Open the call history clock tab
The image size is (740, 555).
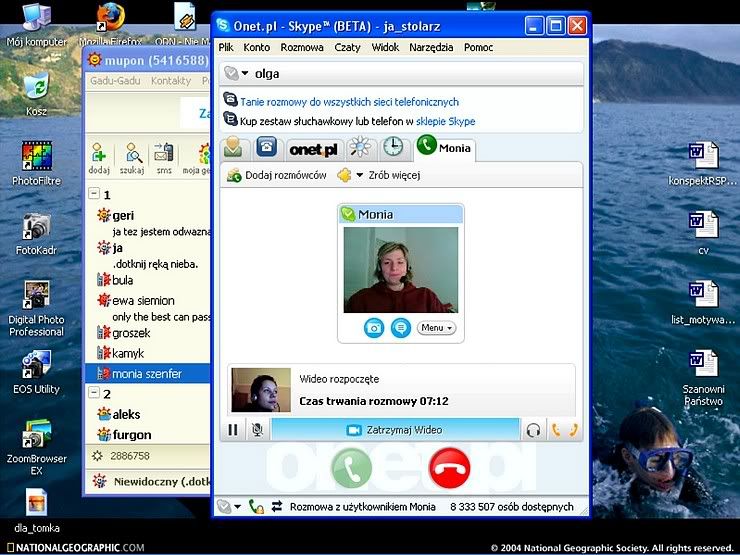coord(393,147)
